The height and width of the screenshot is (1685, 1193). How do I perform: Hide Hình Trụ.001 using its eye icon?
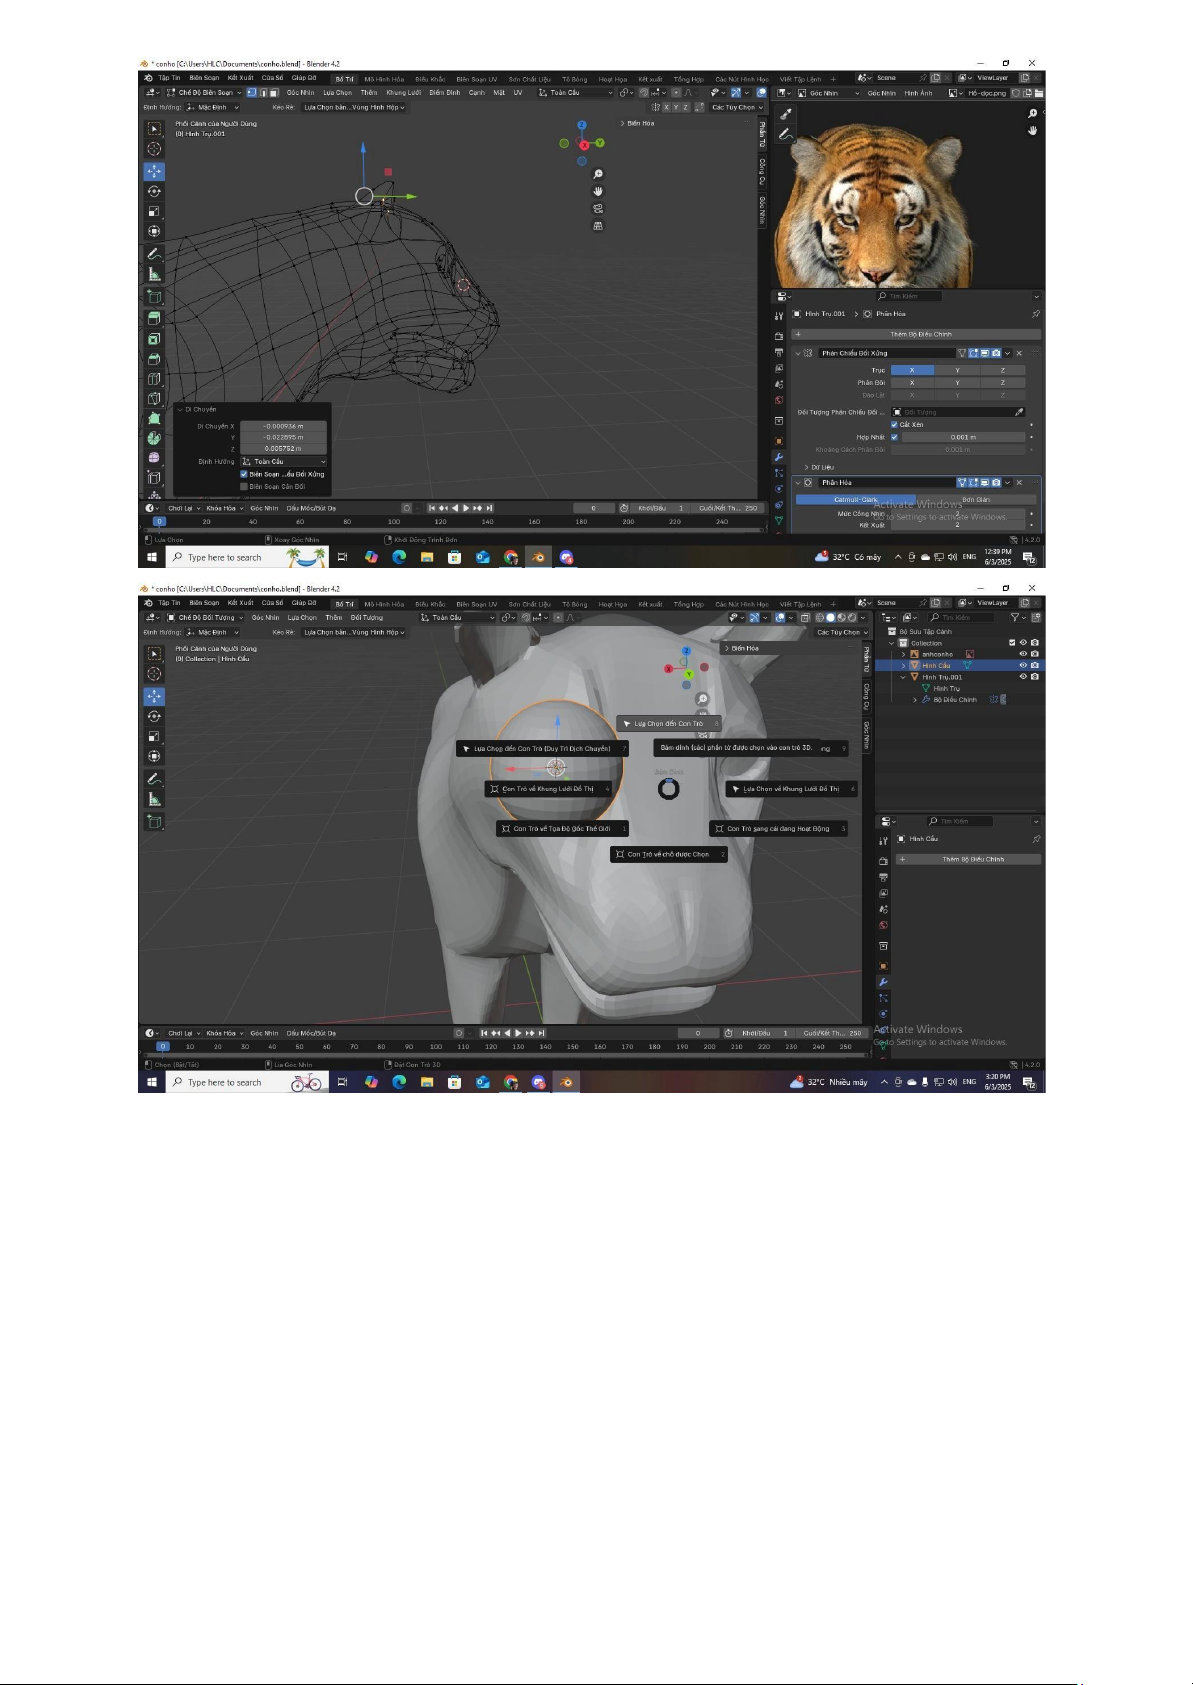(x=1023, y=677)
